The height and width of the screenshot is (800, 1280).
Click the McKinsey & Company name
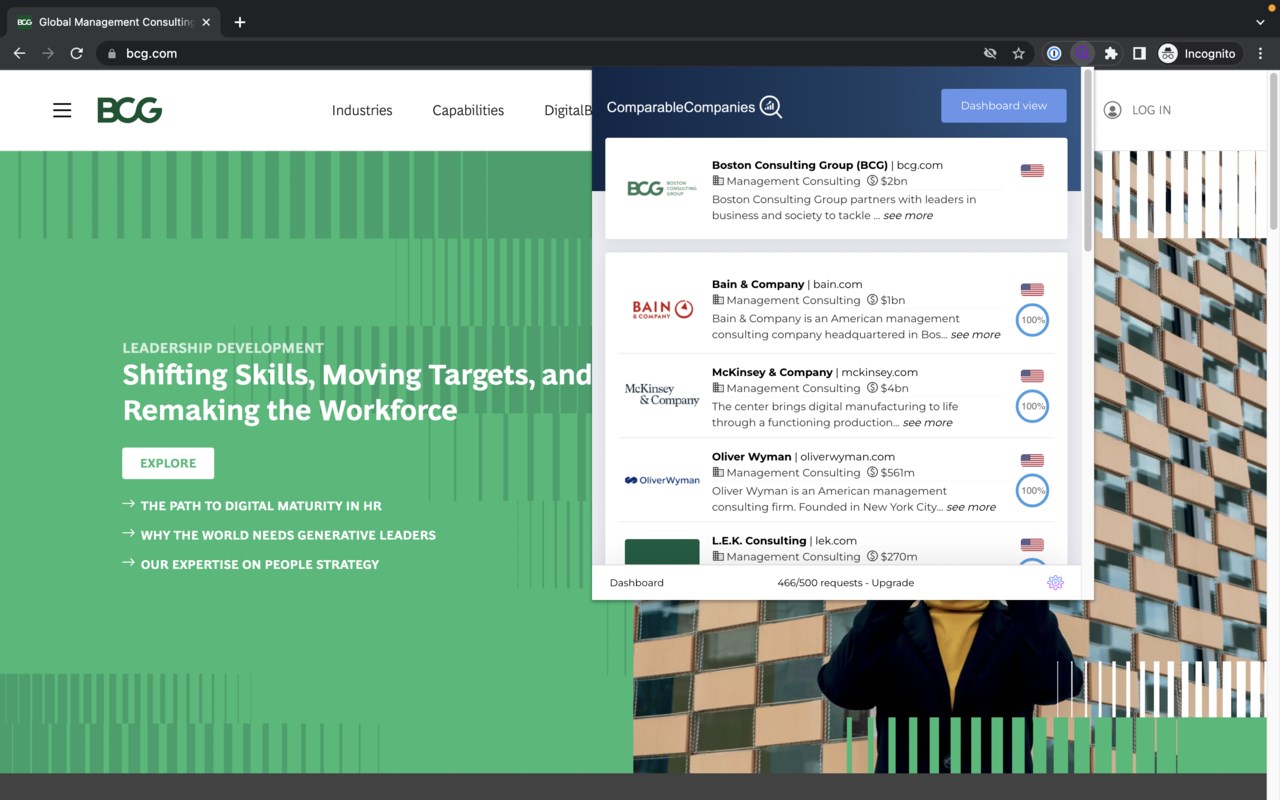(x=772, y=372)
